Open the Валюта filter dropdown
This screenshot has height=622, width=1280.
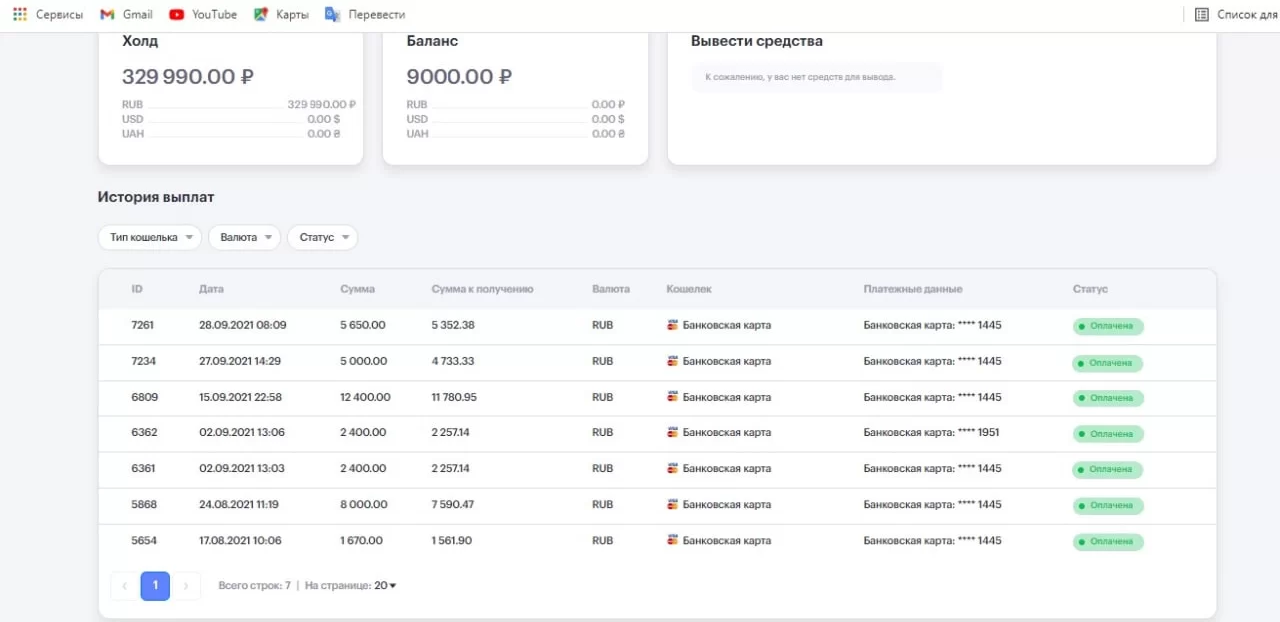pos(244,238)
